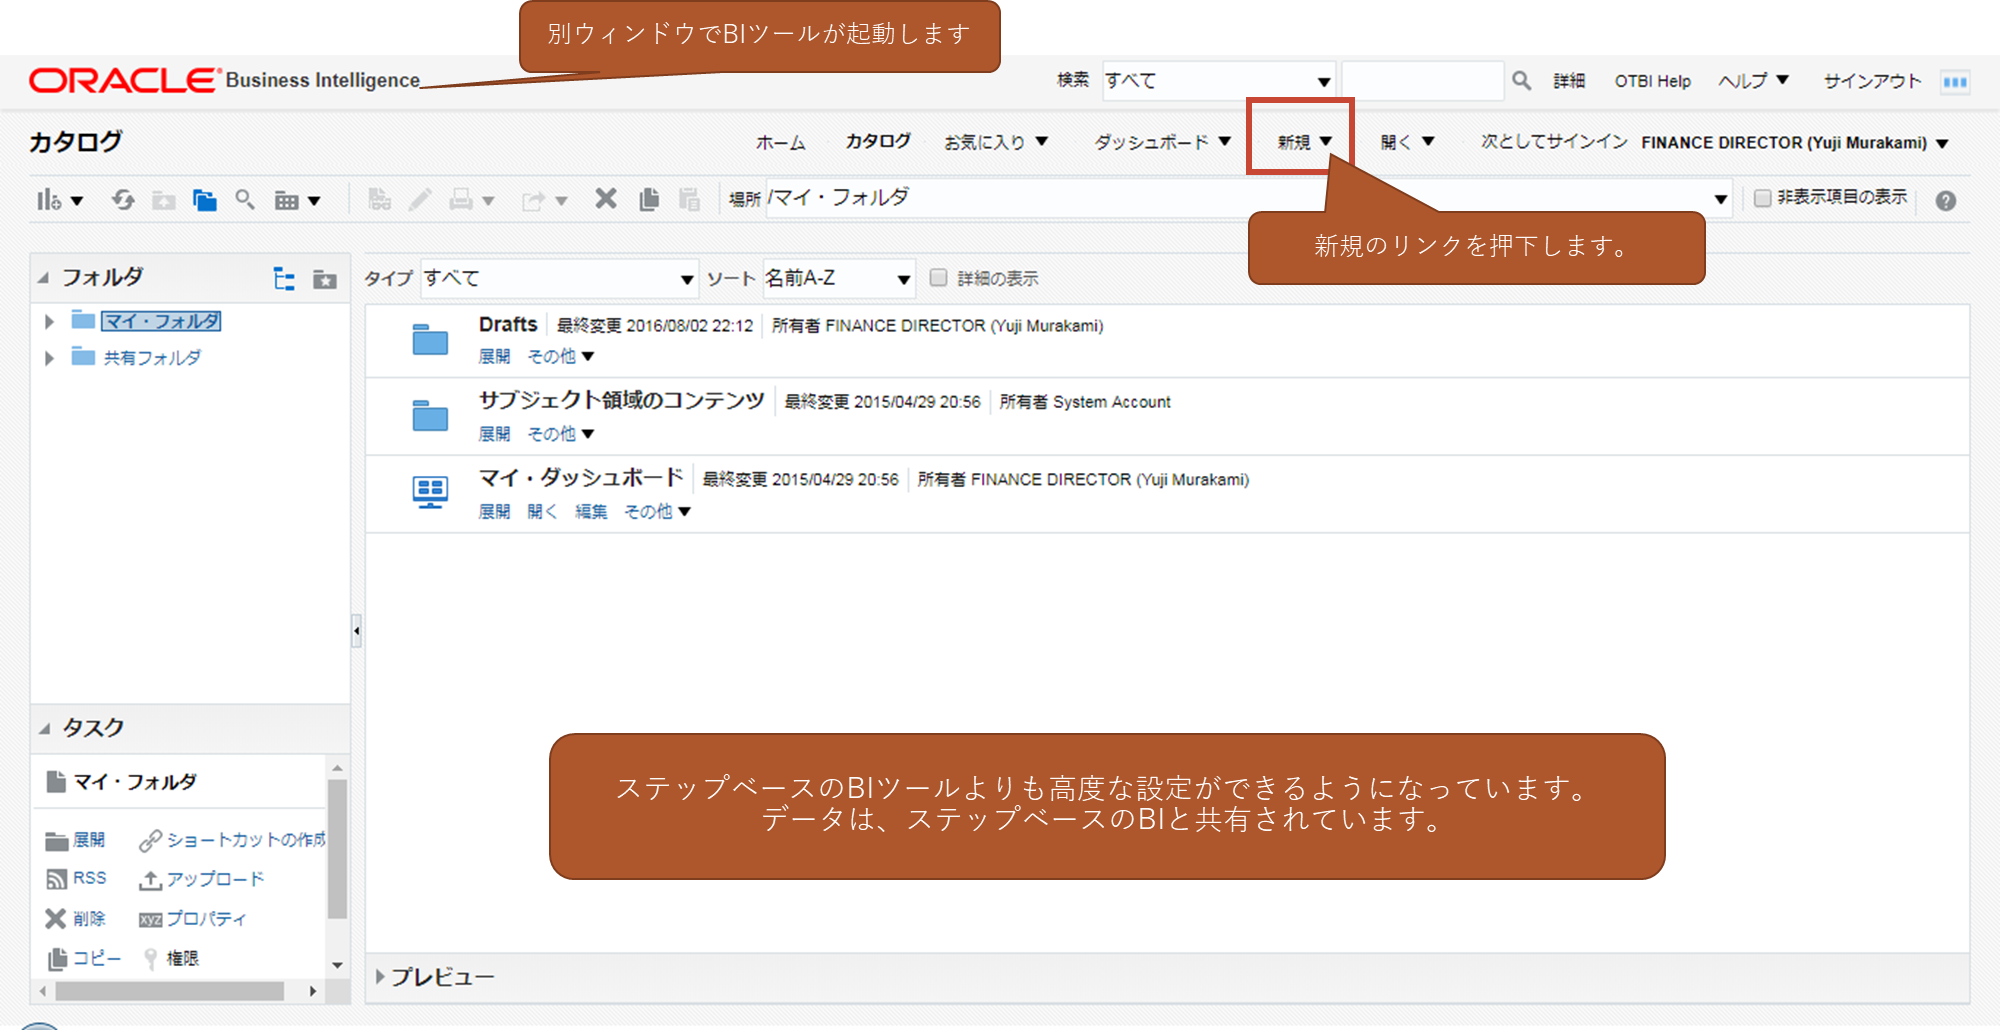This screenshot has width=2000, height=1030.
Task: Click the view-type list icon in toolbar
Action: pos(287,201)
